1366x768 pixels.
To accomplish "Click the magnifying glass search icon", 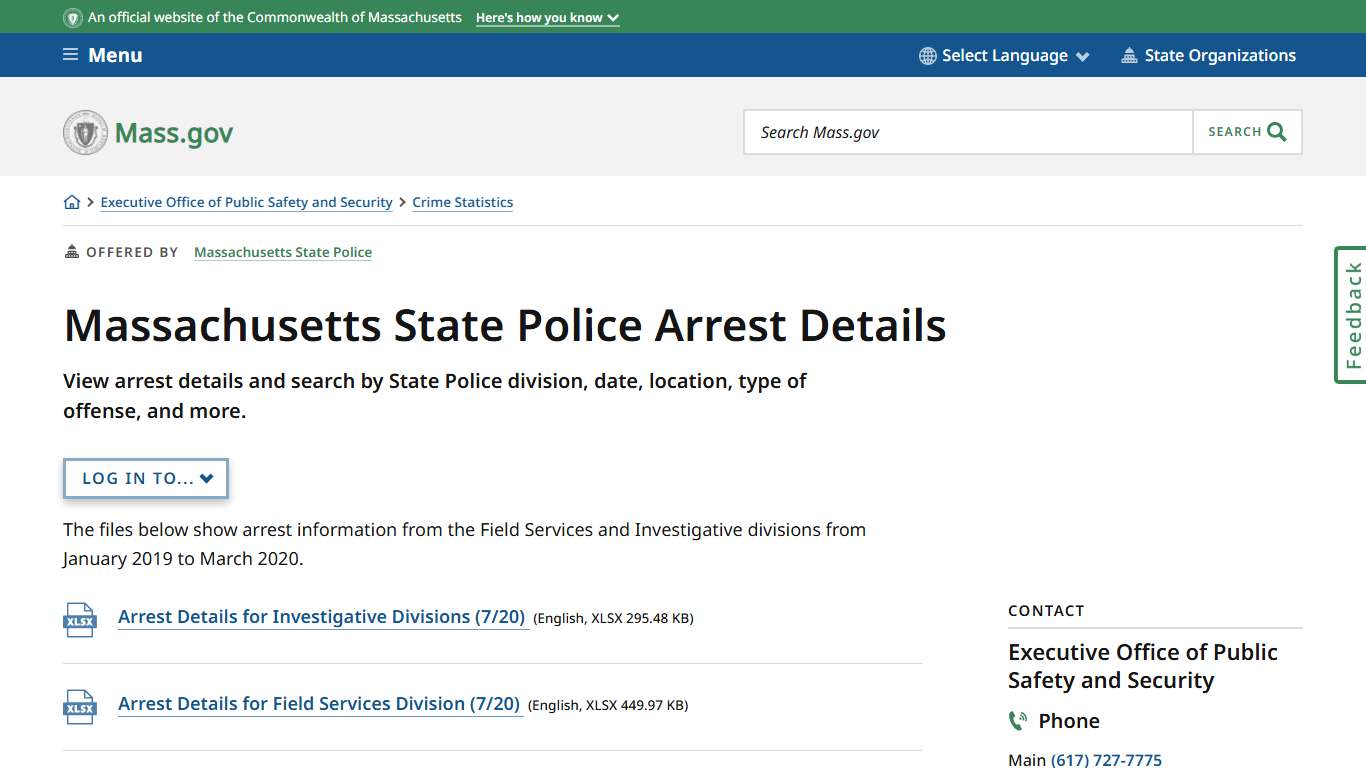I will click(x=1276, y=131).
